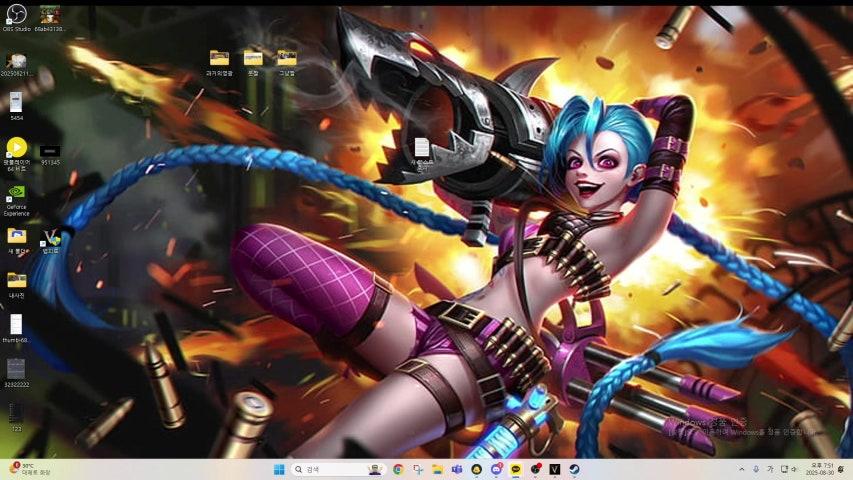Open the weather widget on taskbar
Image resolution: width=853 pixels, height=480 pixels.
pos(30,469)
